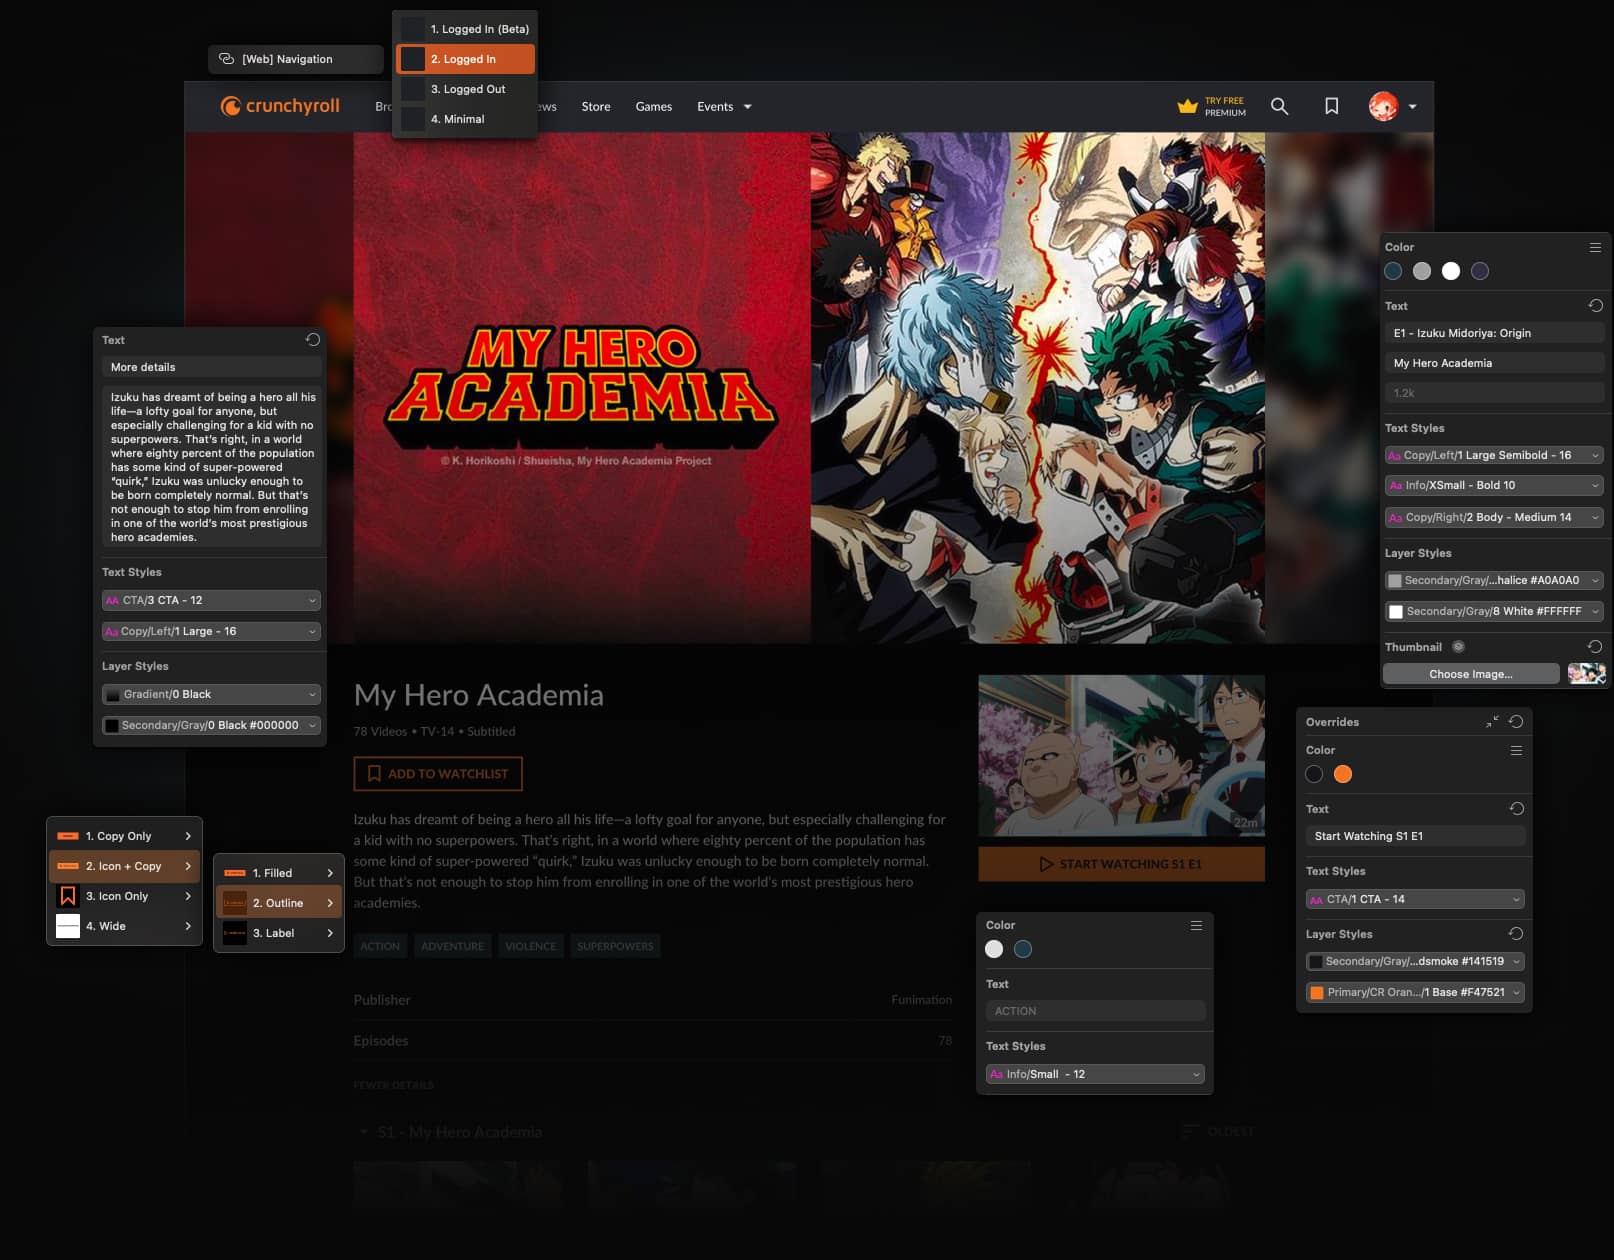The width and height of the screenshot is (1614, 1260).
Task: Open Copy/Left/1 Large Semibold - 16 dropdown
Action: [1494, 455]
